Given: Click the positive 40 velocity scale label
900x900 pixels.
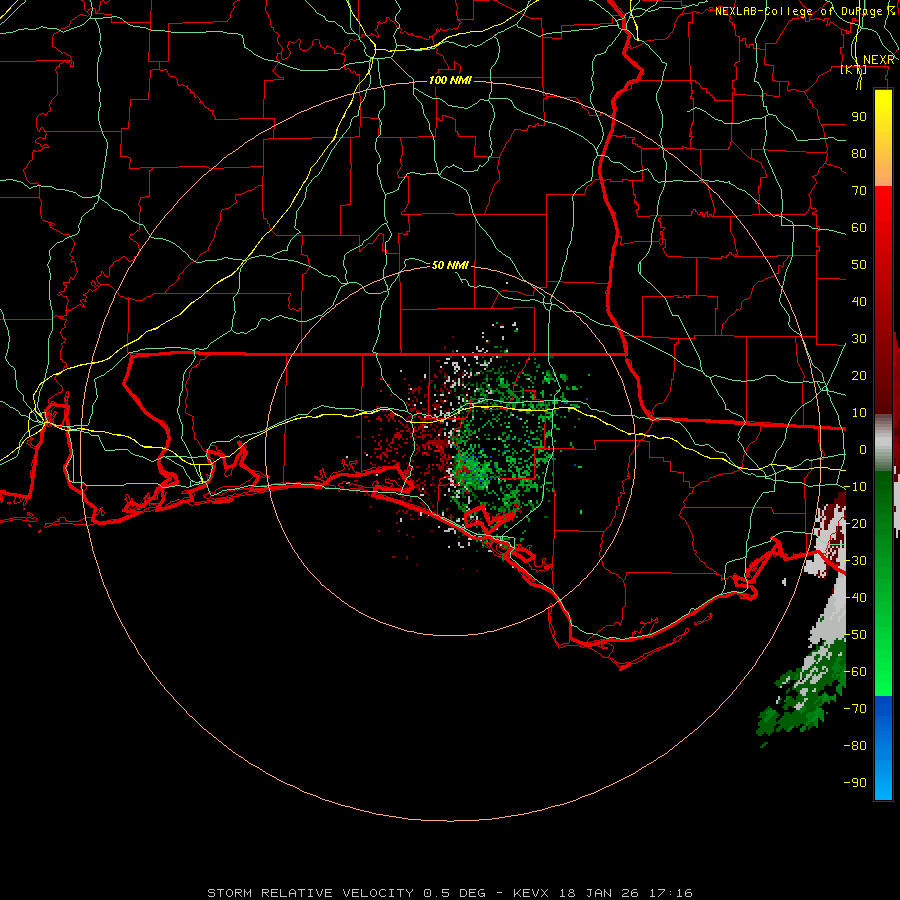Looking at the screenshot, I should tap(859, 302).
